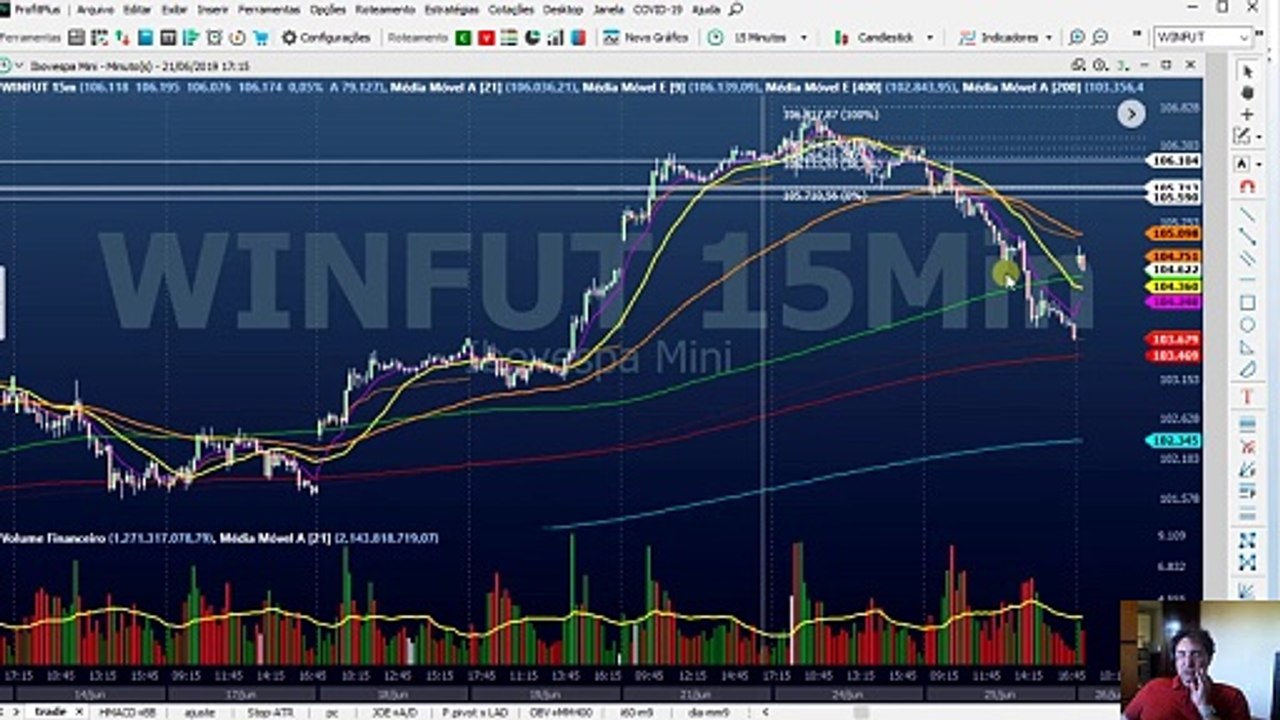Viewport: 1280px width, 720px height.
Task: Select the red magnet snap tool
Action: [x=1247, y=186]
